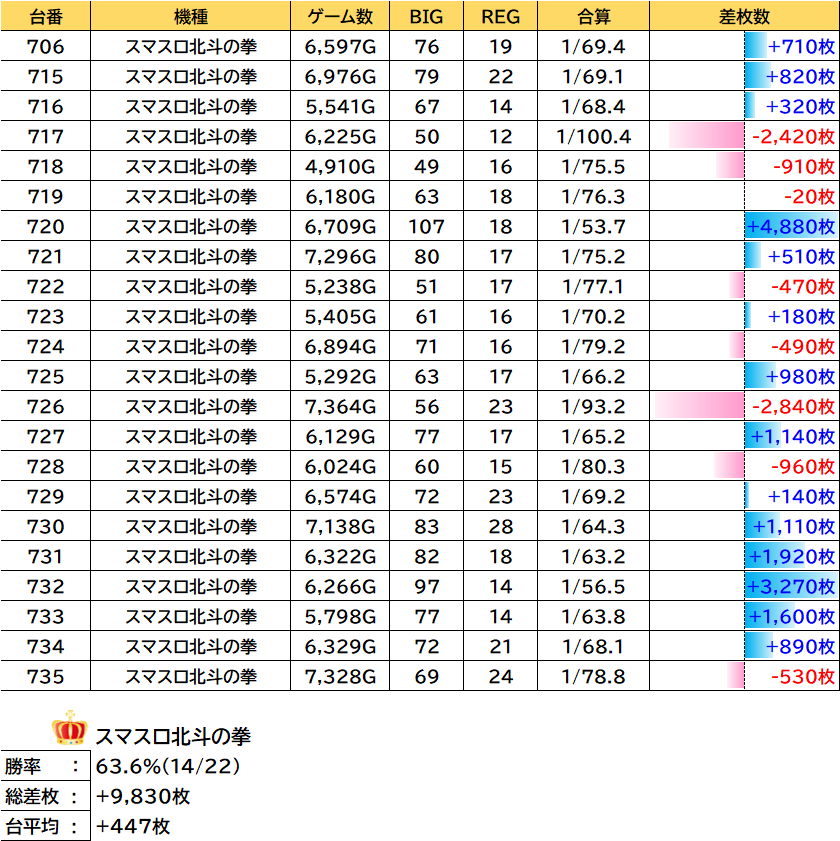
Task: Click the +4,880枚 difference value
Action: pyautogui.click(x=791, y=226)
